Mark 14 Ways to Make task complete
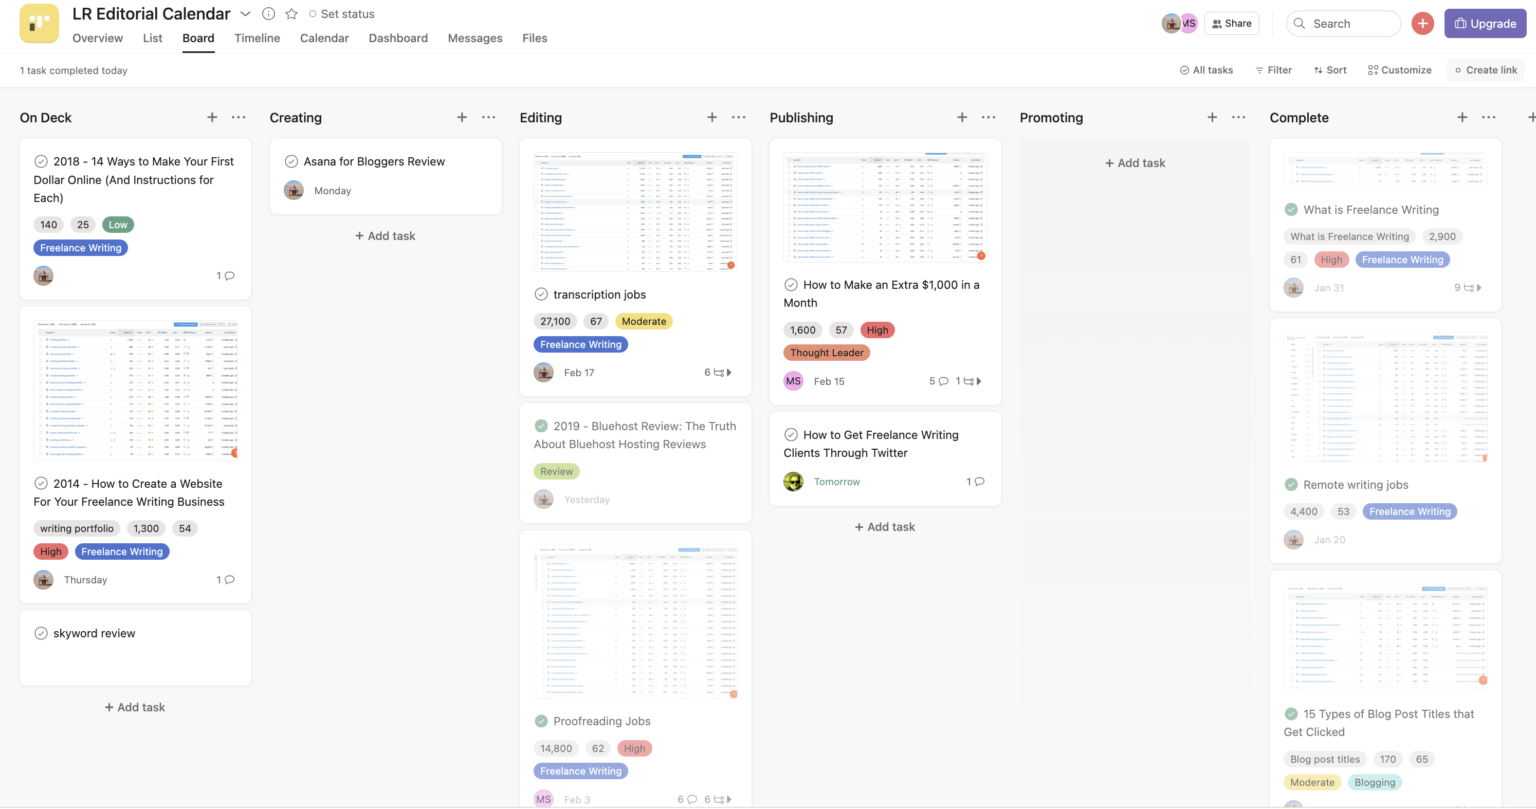The height and width of the screenshot is (809, 1536). 41,161
